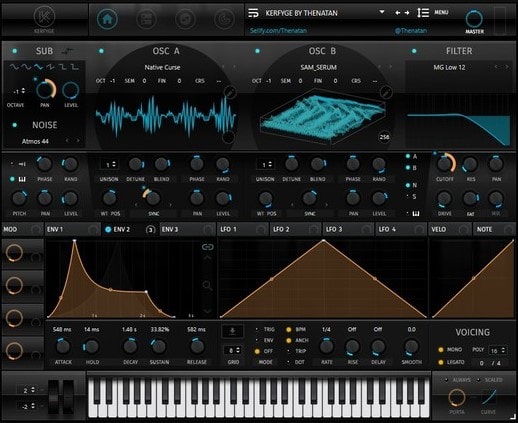This screenshot has width=518, height=423.
Task: Switch to LFO 3 tab
Action: 348,229
